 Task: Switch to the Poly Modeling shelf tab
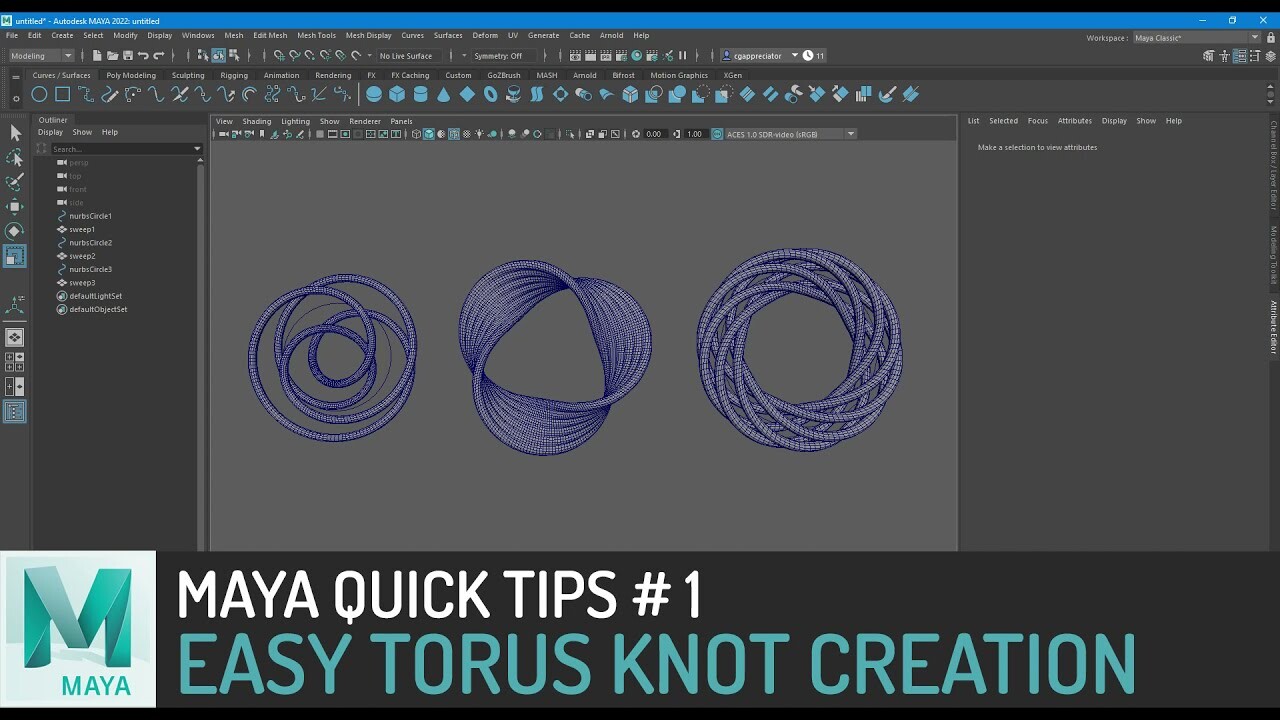[131, 75]
